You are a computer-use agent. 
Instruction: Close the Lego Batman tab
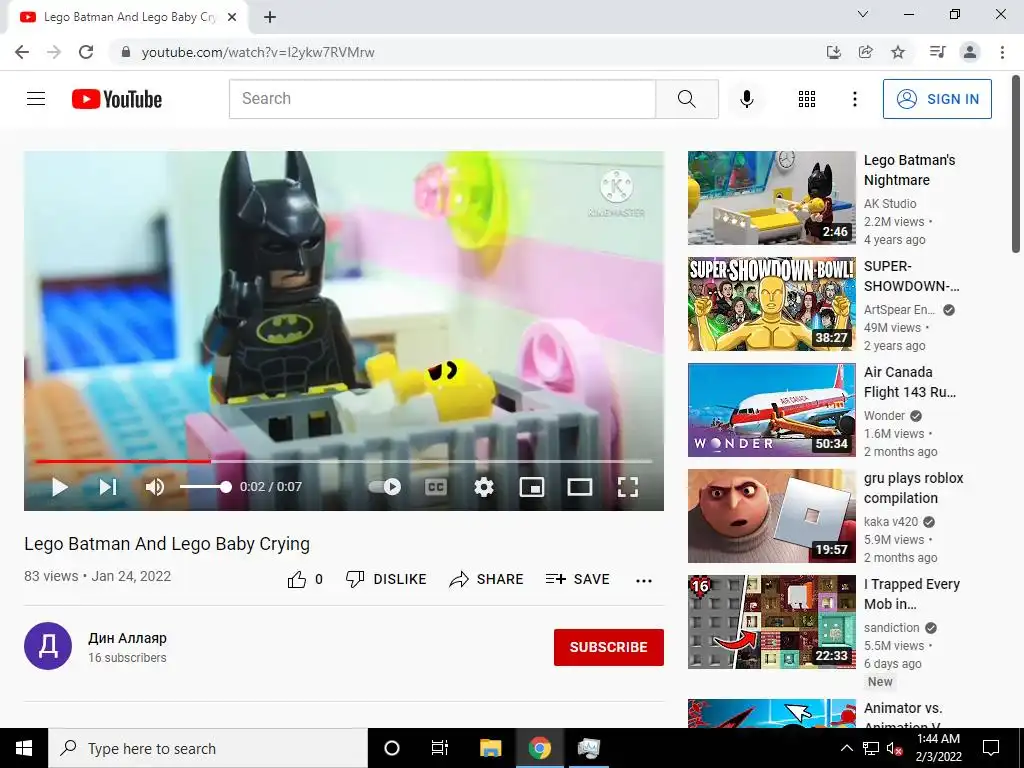tap(232, 18)
